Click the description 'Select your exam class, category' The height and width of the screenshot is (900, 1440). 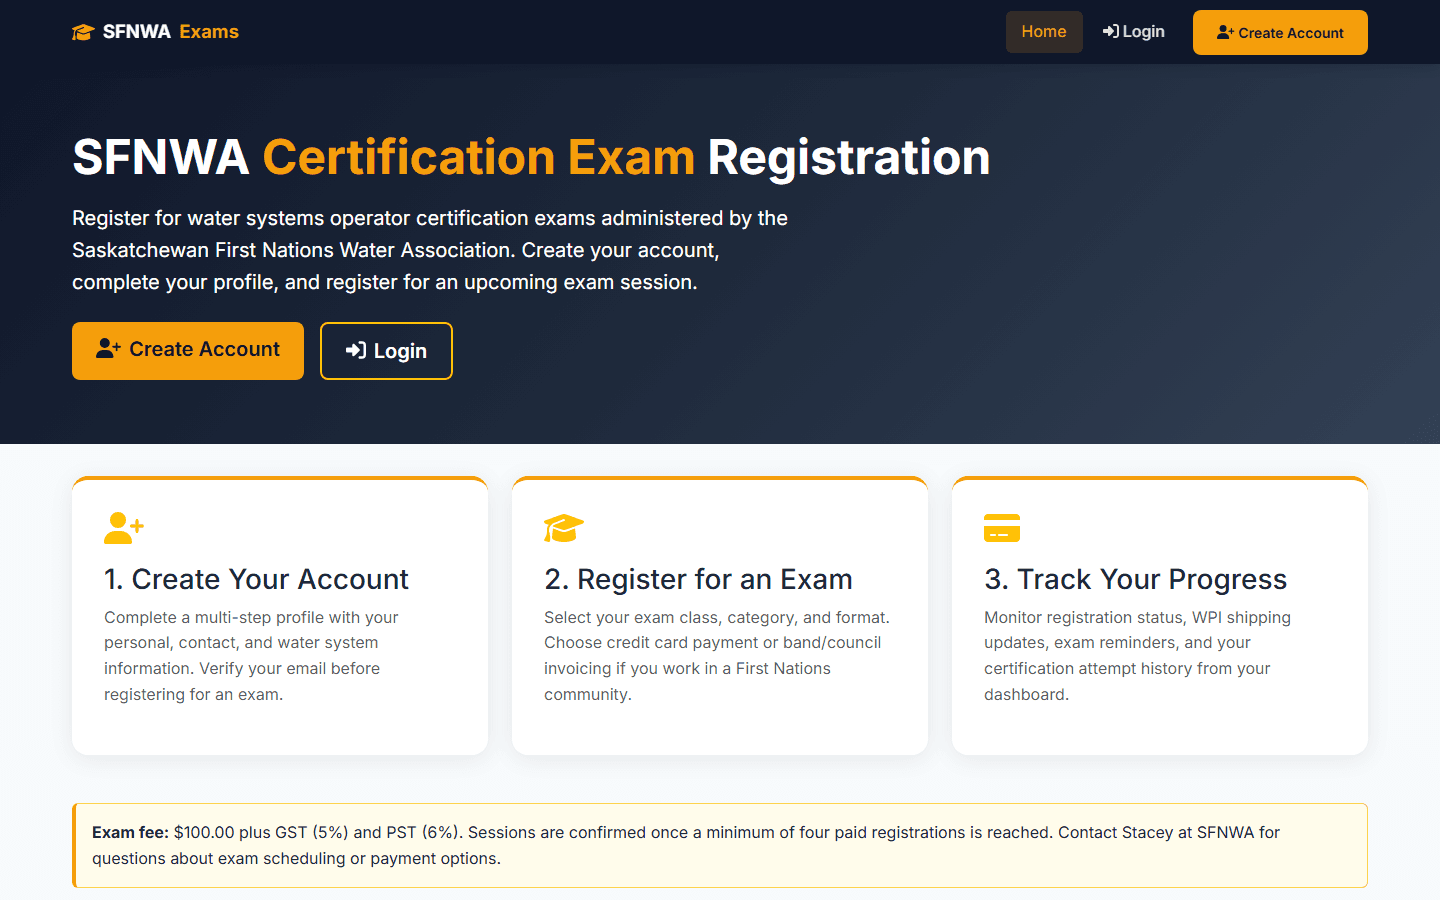click(x=717, y=656)
